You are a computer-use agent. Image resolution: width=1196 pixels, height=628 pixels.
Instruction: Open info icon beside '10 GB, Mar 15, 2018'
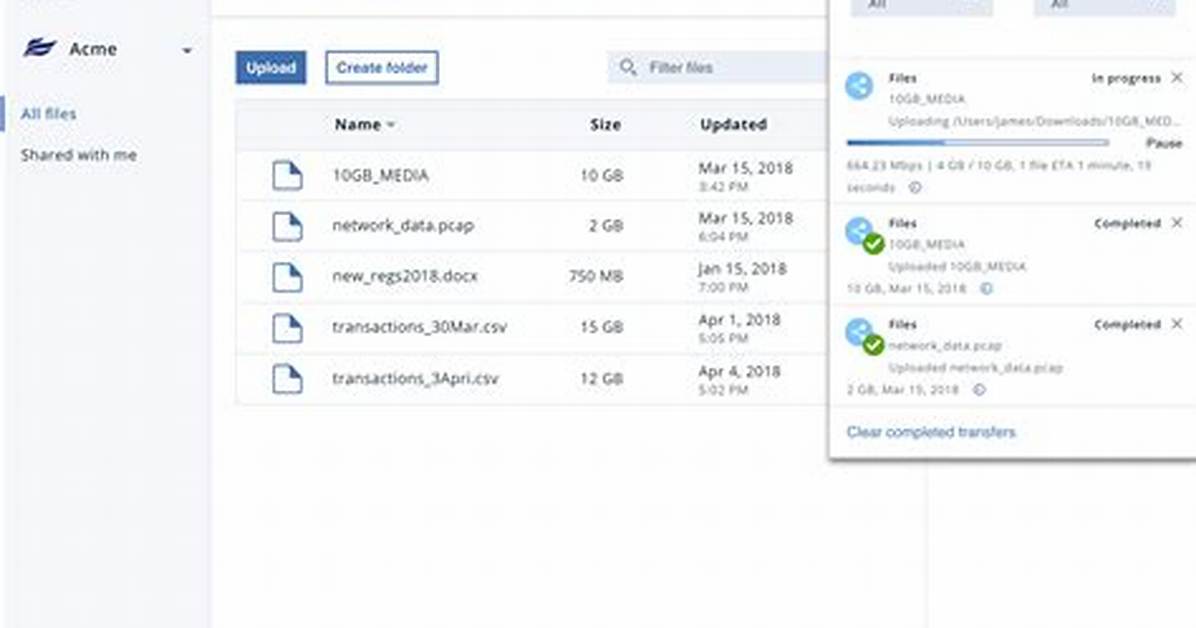986,288
